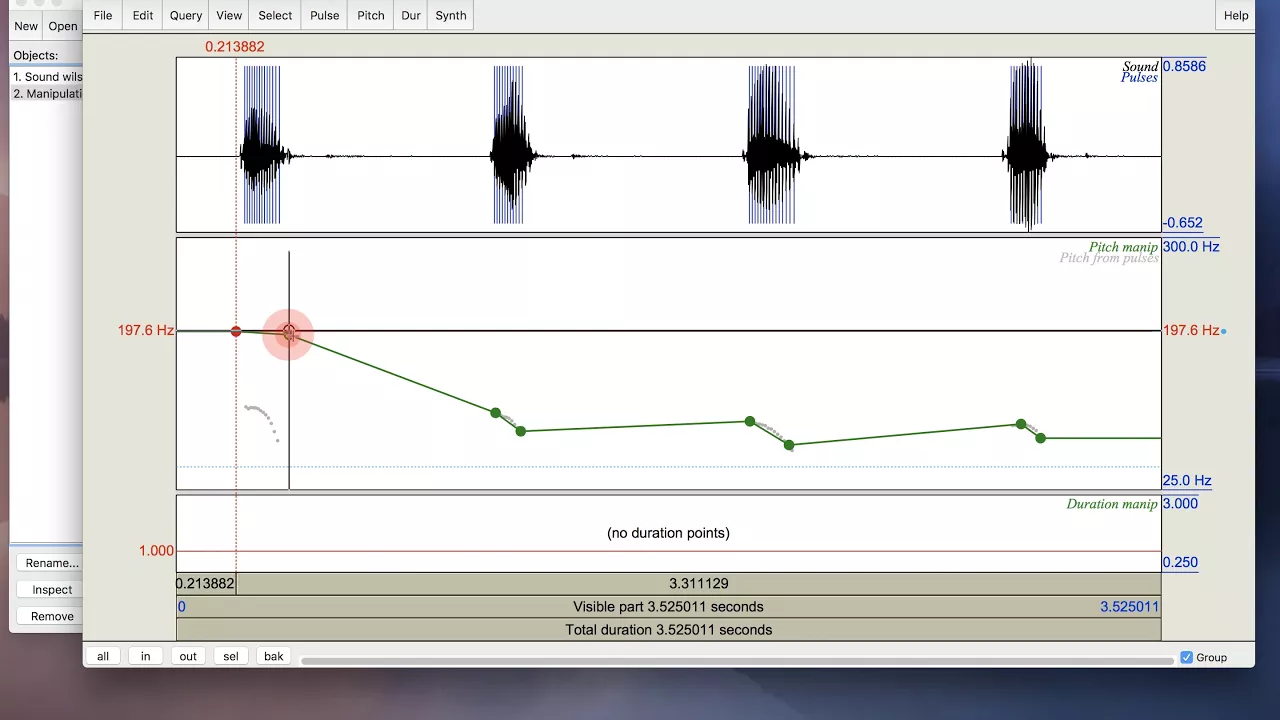This screenshot has width=1280, height=720.
Task: Click the -0.652 amplitude minimum label
Action: pos(1183,223)
